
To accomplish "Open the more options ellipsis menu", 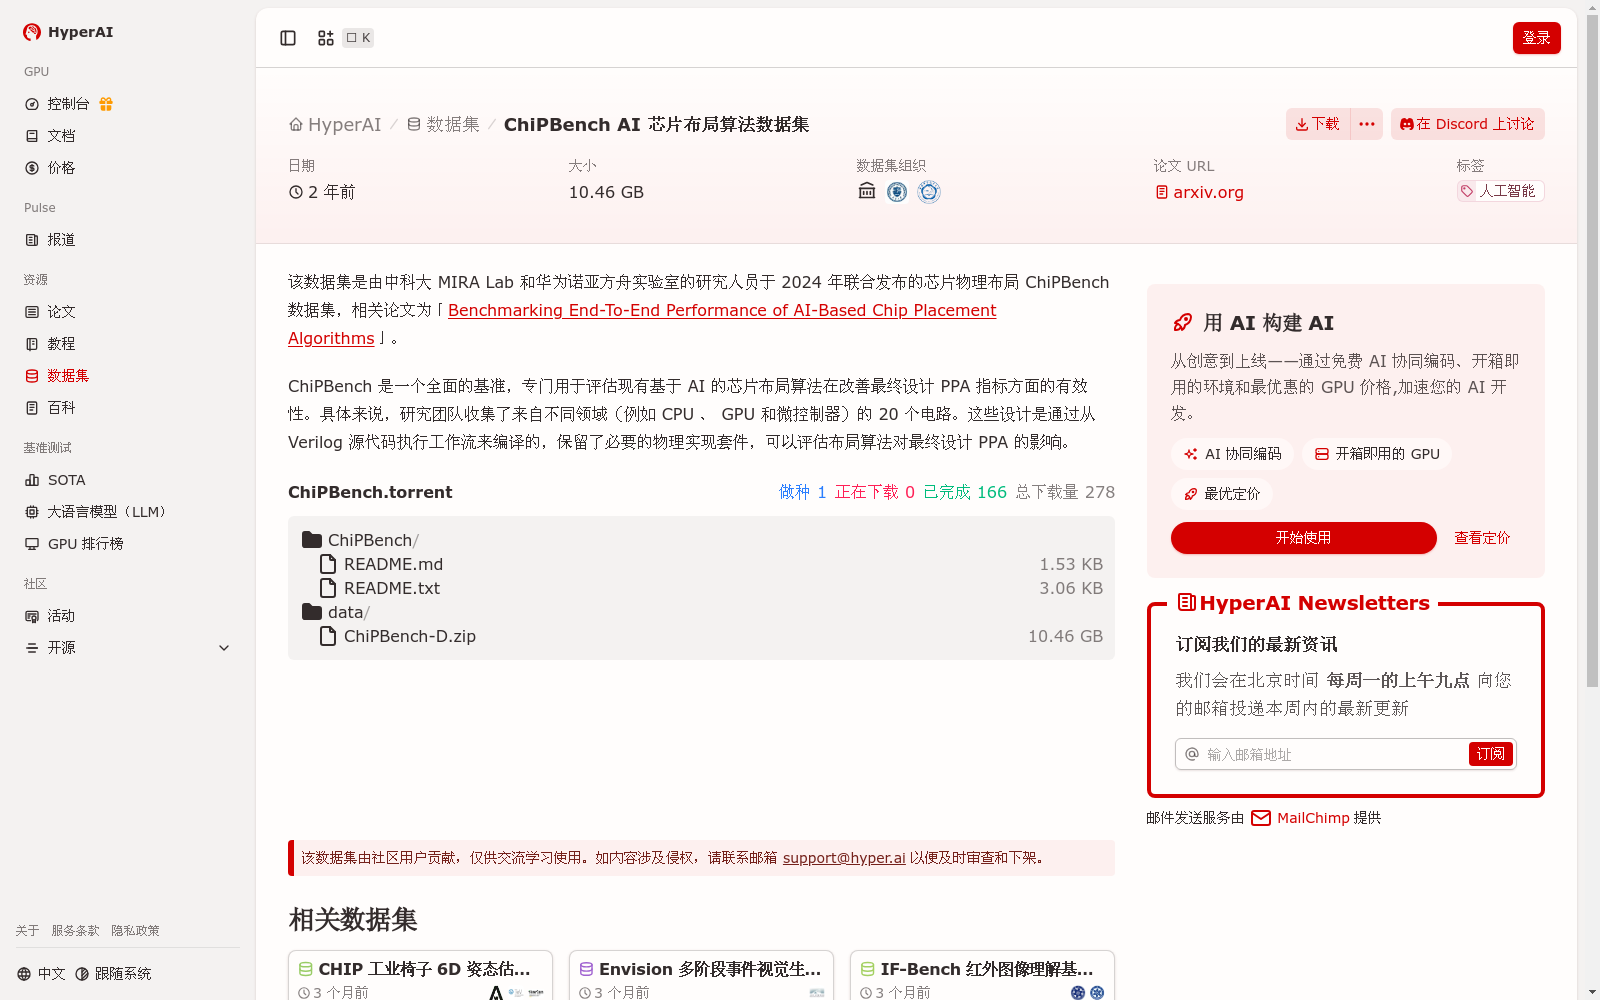I will [1367, 124].
